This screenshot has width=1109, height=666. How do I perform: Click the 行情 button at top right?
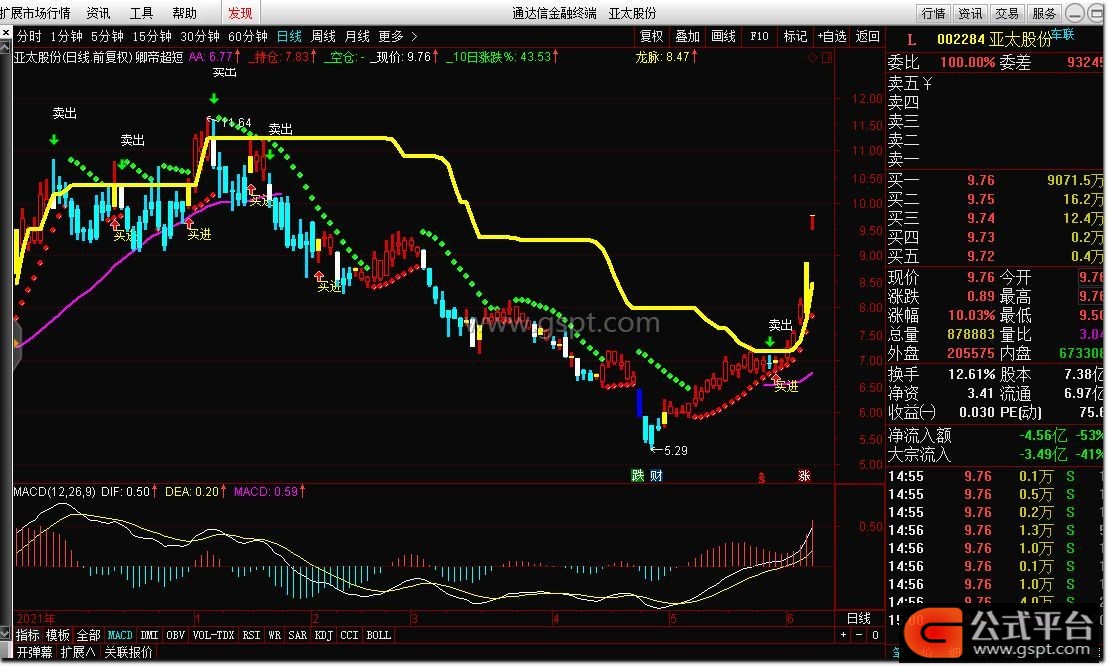(934, 13)
